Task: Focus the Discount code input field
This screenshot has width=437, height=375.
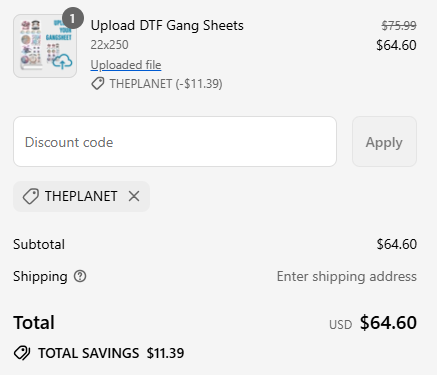Action: click(175, 142)
